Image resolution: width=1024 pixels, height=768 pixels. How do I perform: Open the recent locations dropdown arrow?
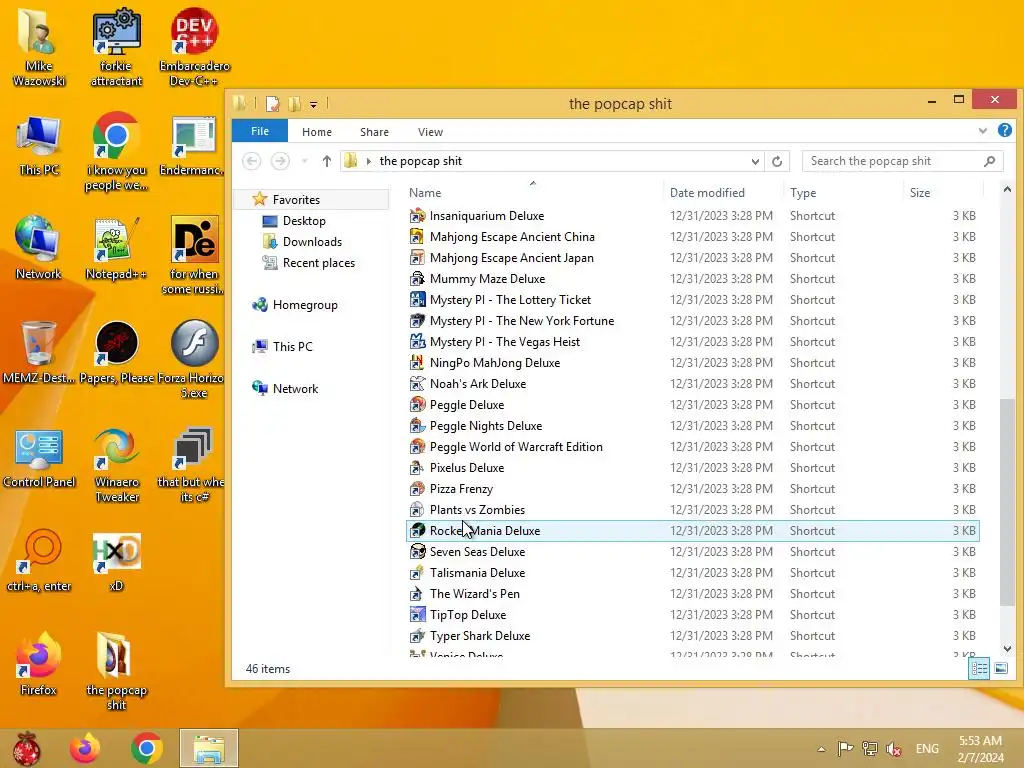pos(304,161)
